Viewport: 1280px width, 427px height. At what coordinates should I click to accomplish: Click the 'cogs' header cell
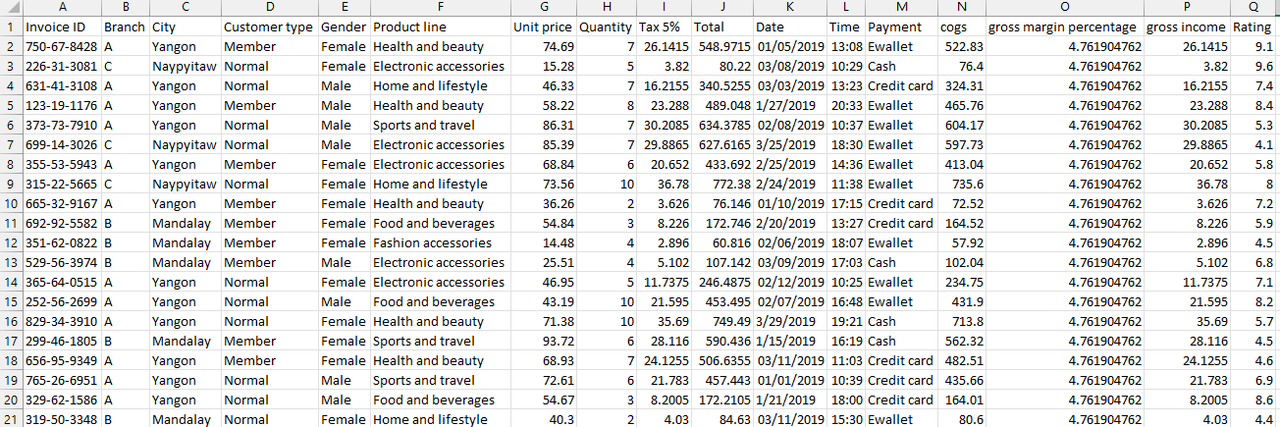pyautogui.click(x=961, y=27)
